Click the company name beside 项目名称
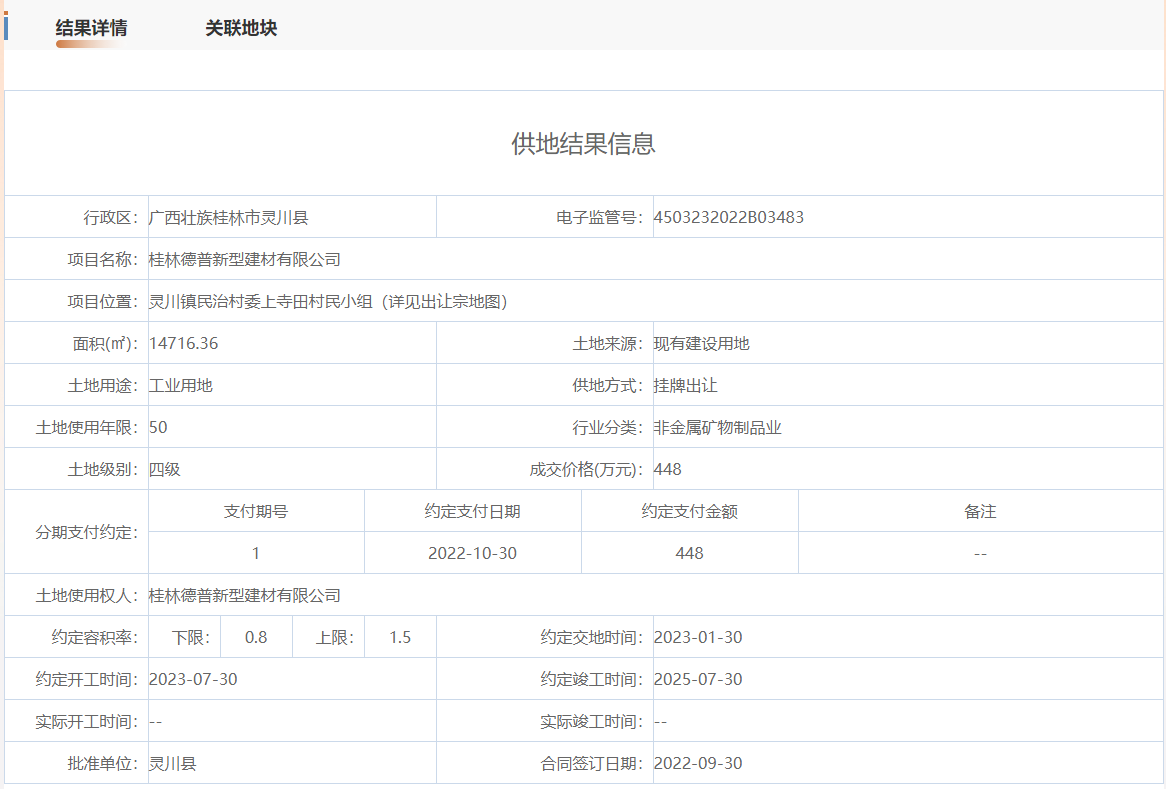Screen dimensions: 1166x789 (245, 260)
